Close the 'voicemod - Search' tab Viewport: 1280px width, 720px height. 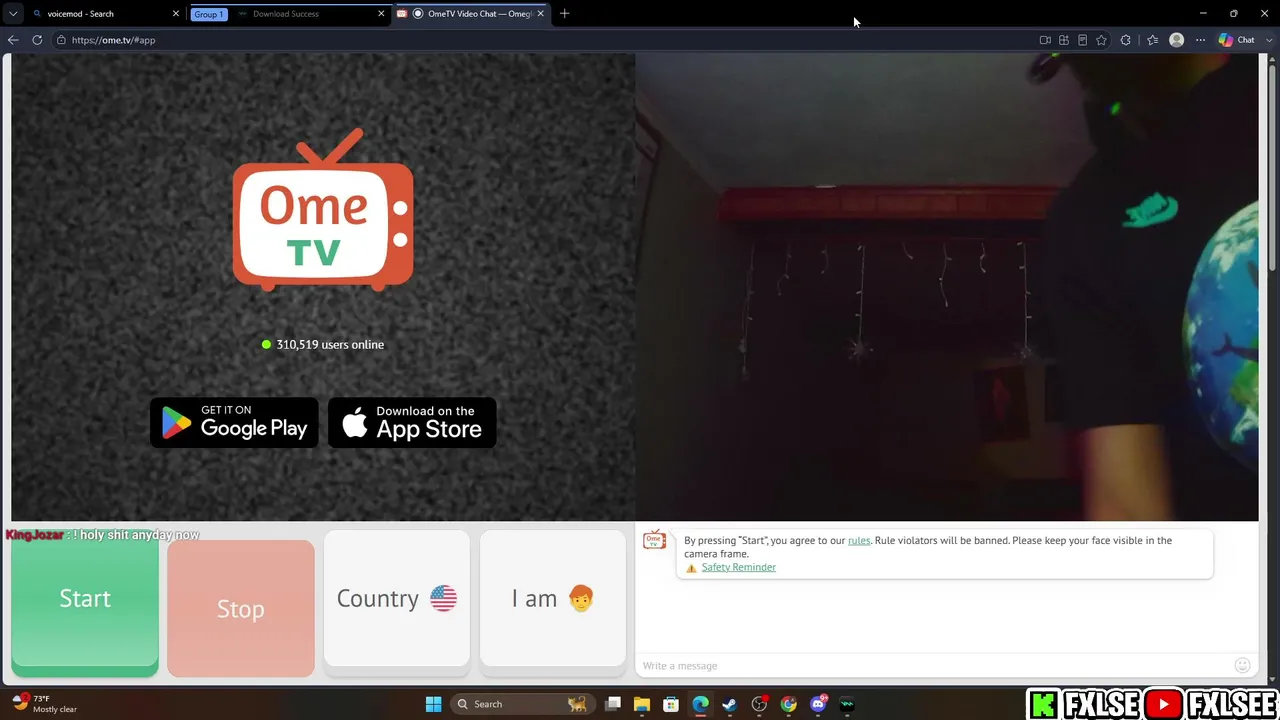point(176,14)
